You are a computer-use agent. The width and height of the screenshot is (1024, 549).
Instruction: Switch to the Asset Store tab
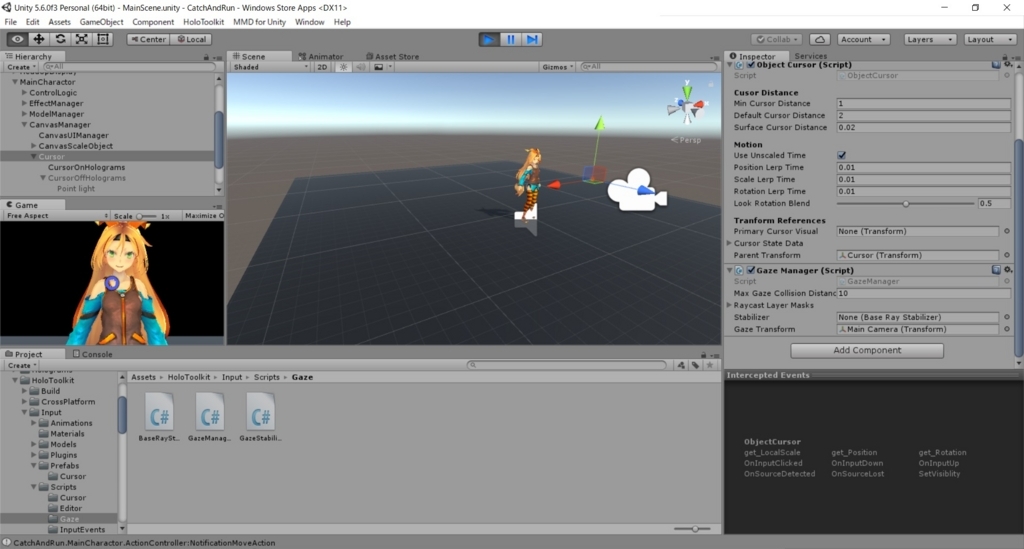[x=392, y=56]
